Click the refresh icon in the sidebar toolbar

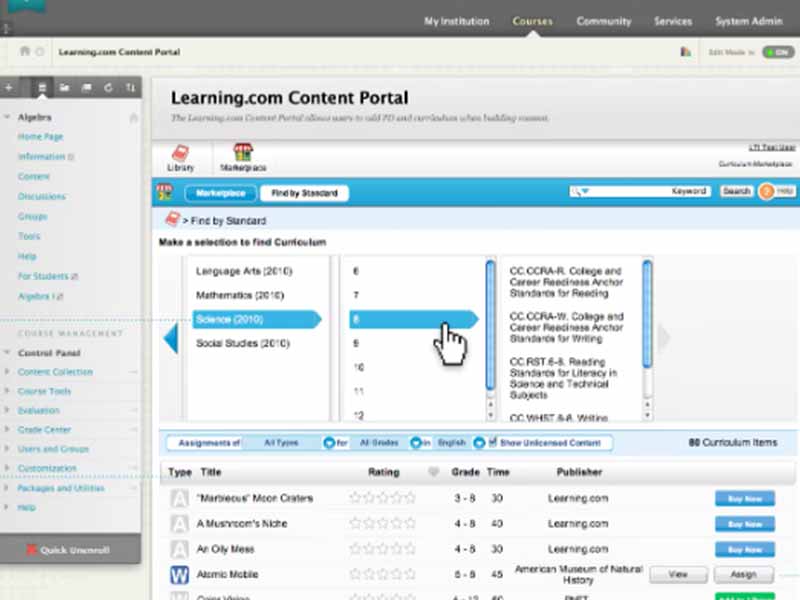coord(108,88)
